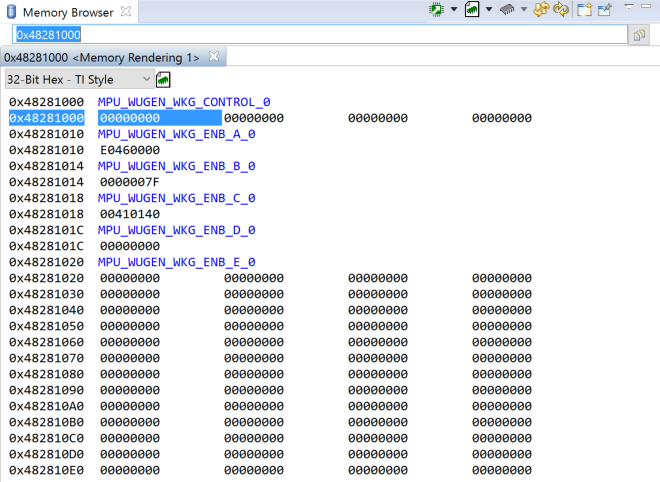Open dropdown next to gray chip icon
The width and height of the screenshot is (660, 482).
(x=524, y=9)
